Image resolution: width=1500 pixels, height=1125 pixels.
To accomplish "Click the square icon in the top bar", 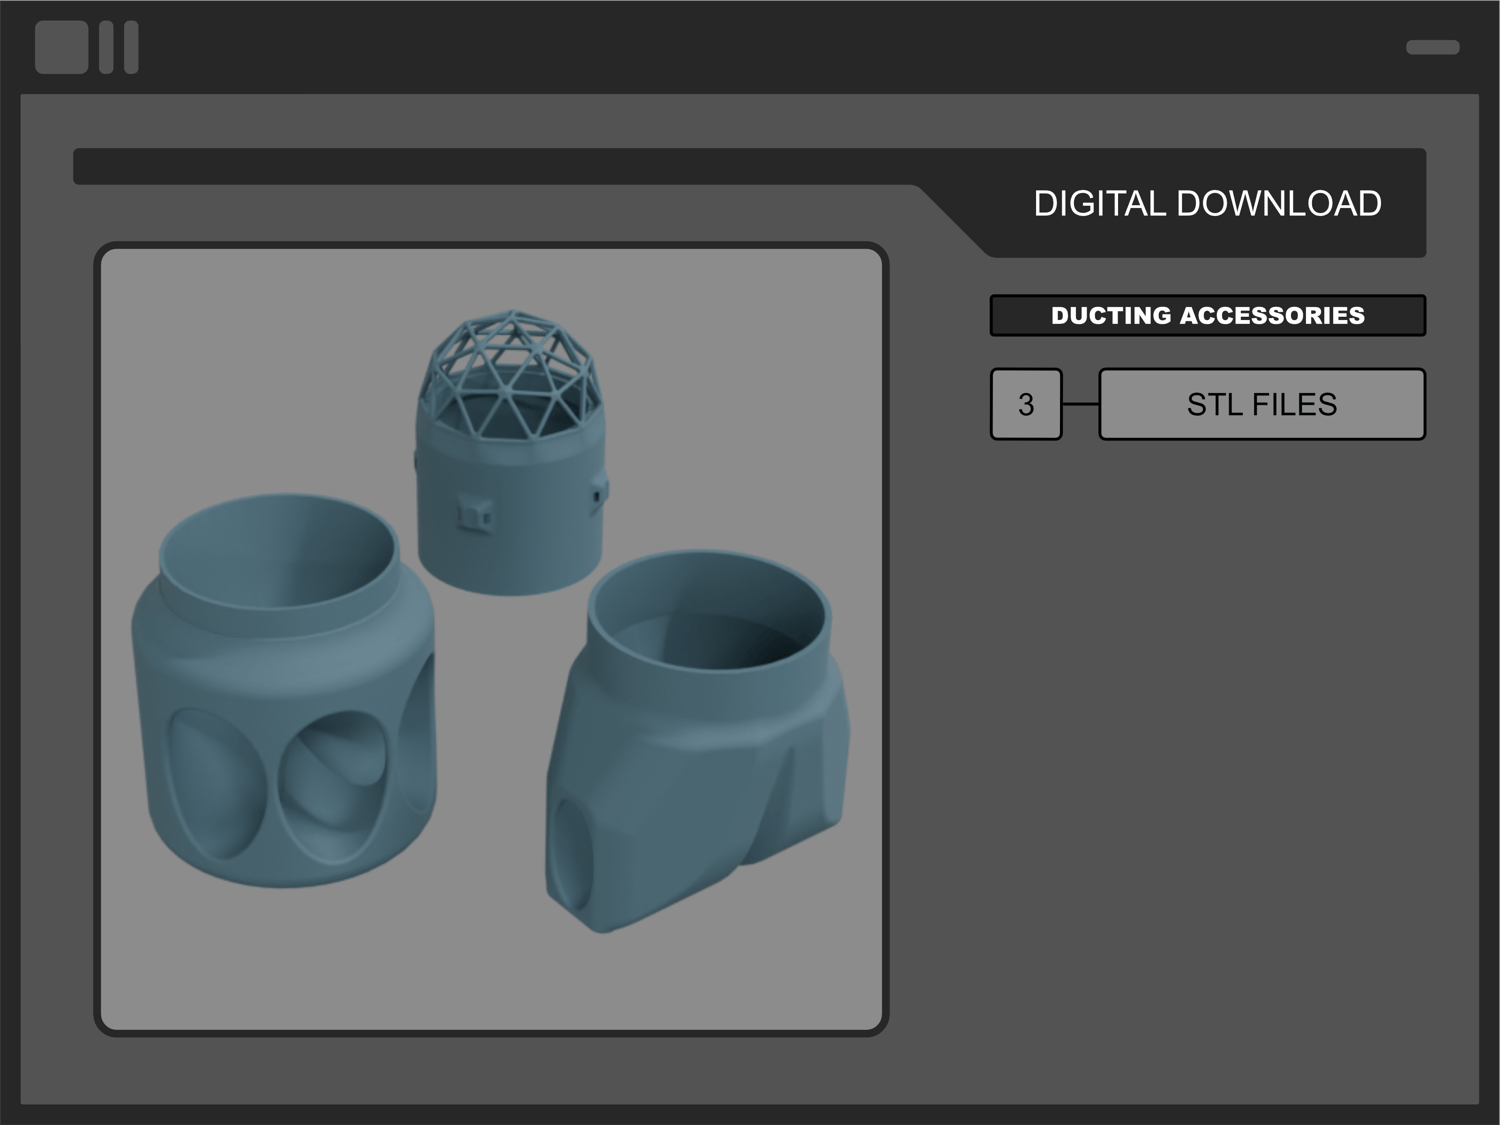I will 62,47.
